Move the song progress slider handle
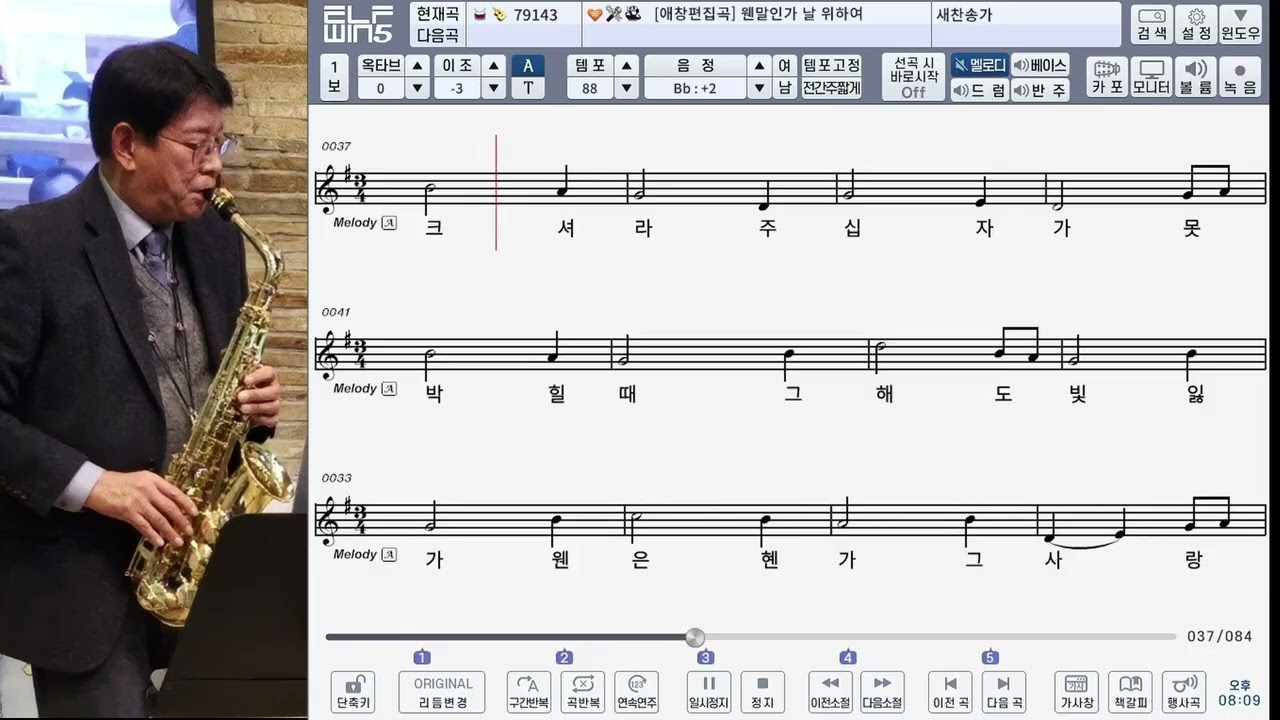The height and width of the screenshot is (720, 1280). 695,637
